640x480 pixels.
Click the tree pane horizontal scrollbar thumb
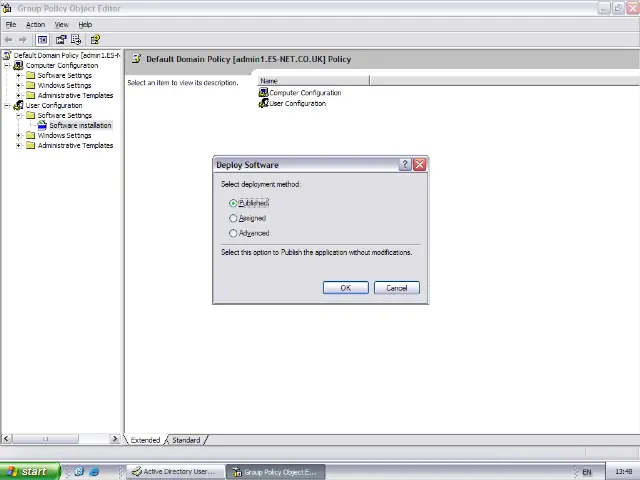[45, 439]
